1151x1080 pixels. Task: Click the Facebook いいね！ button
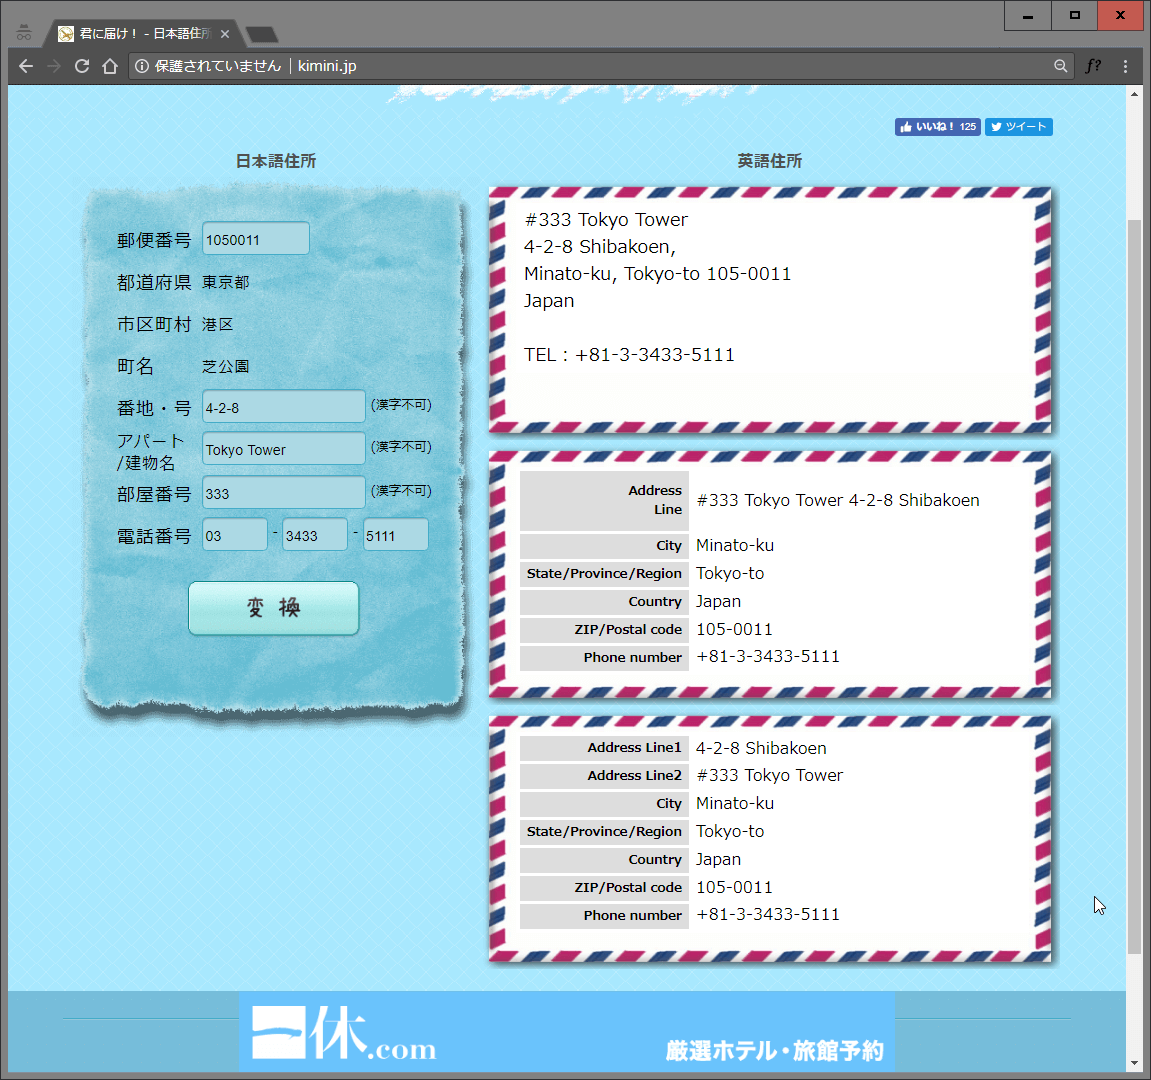pyautogui.click(x=937, y=127)
